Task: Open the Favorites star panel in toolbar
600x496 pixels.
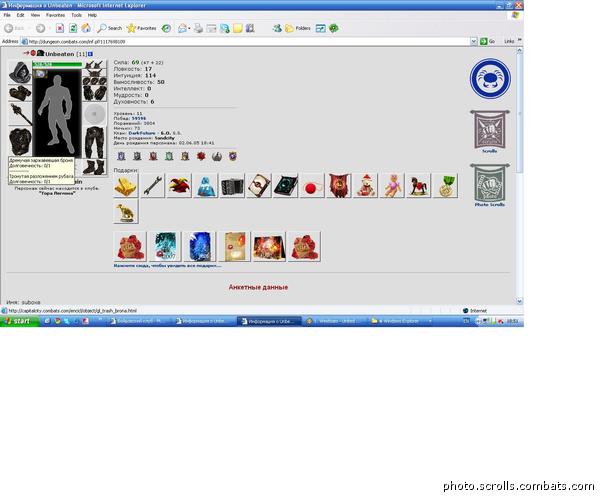Action: tap(142, 28)
